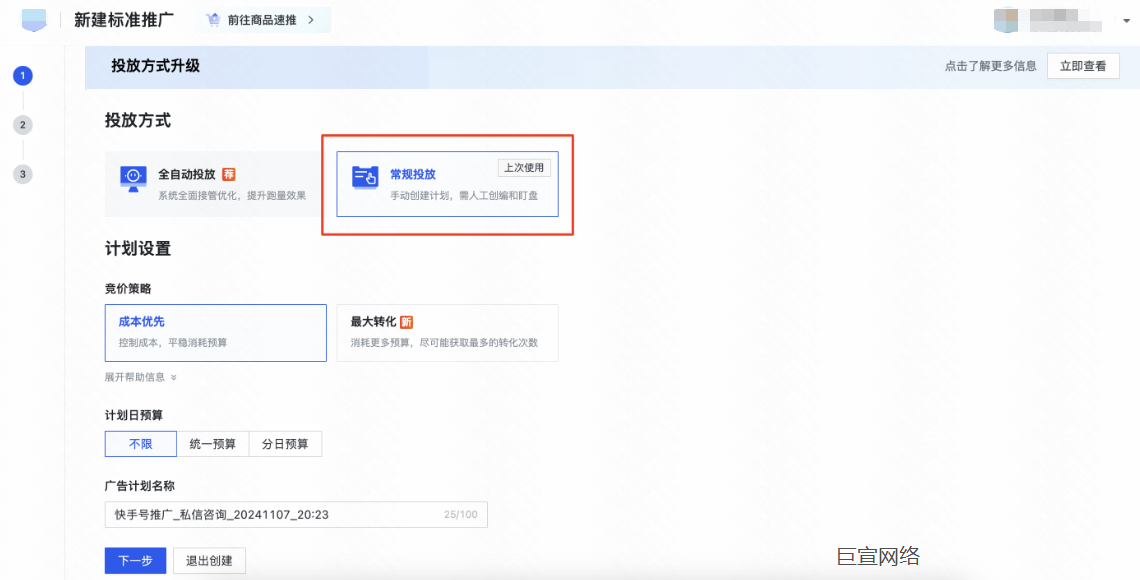Click the 新建标准推广 page title
1140x580 pixels.
124,20
